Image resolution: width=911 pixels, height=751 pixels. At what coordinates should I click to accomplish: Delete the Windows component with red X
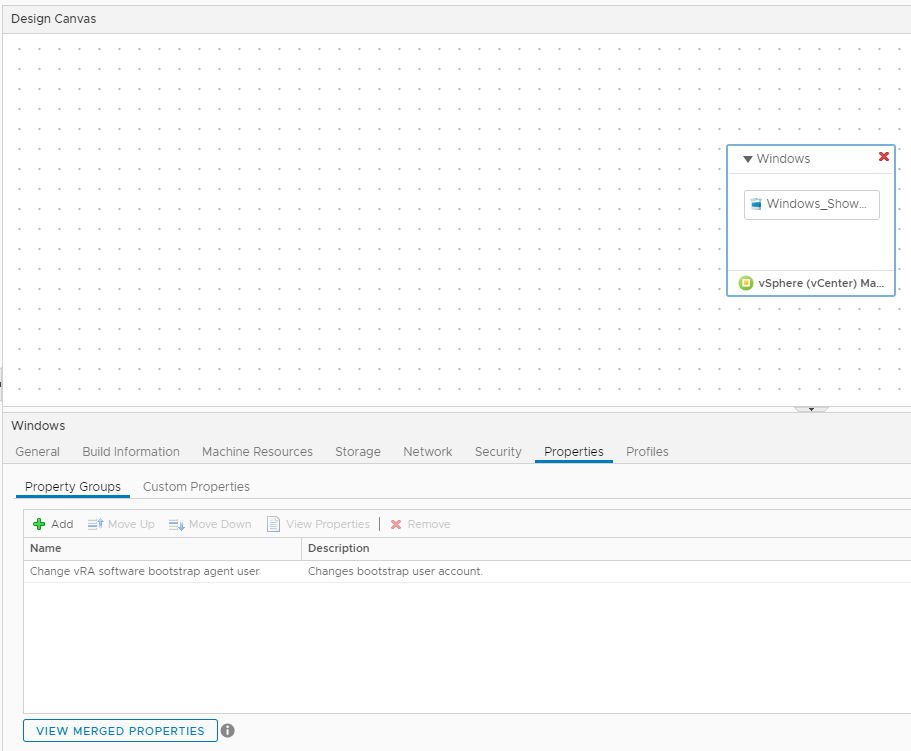[883, 157]
